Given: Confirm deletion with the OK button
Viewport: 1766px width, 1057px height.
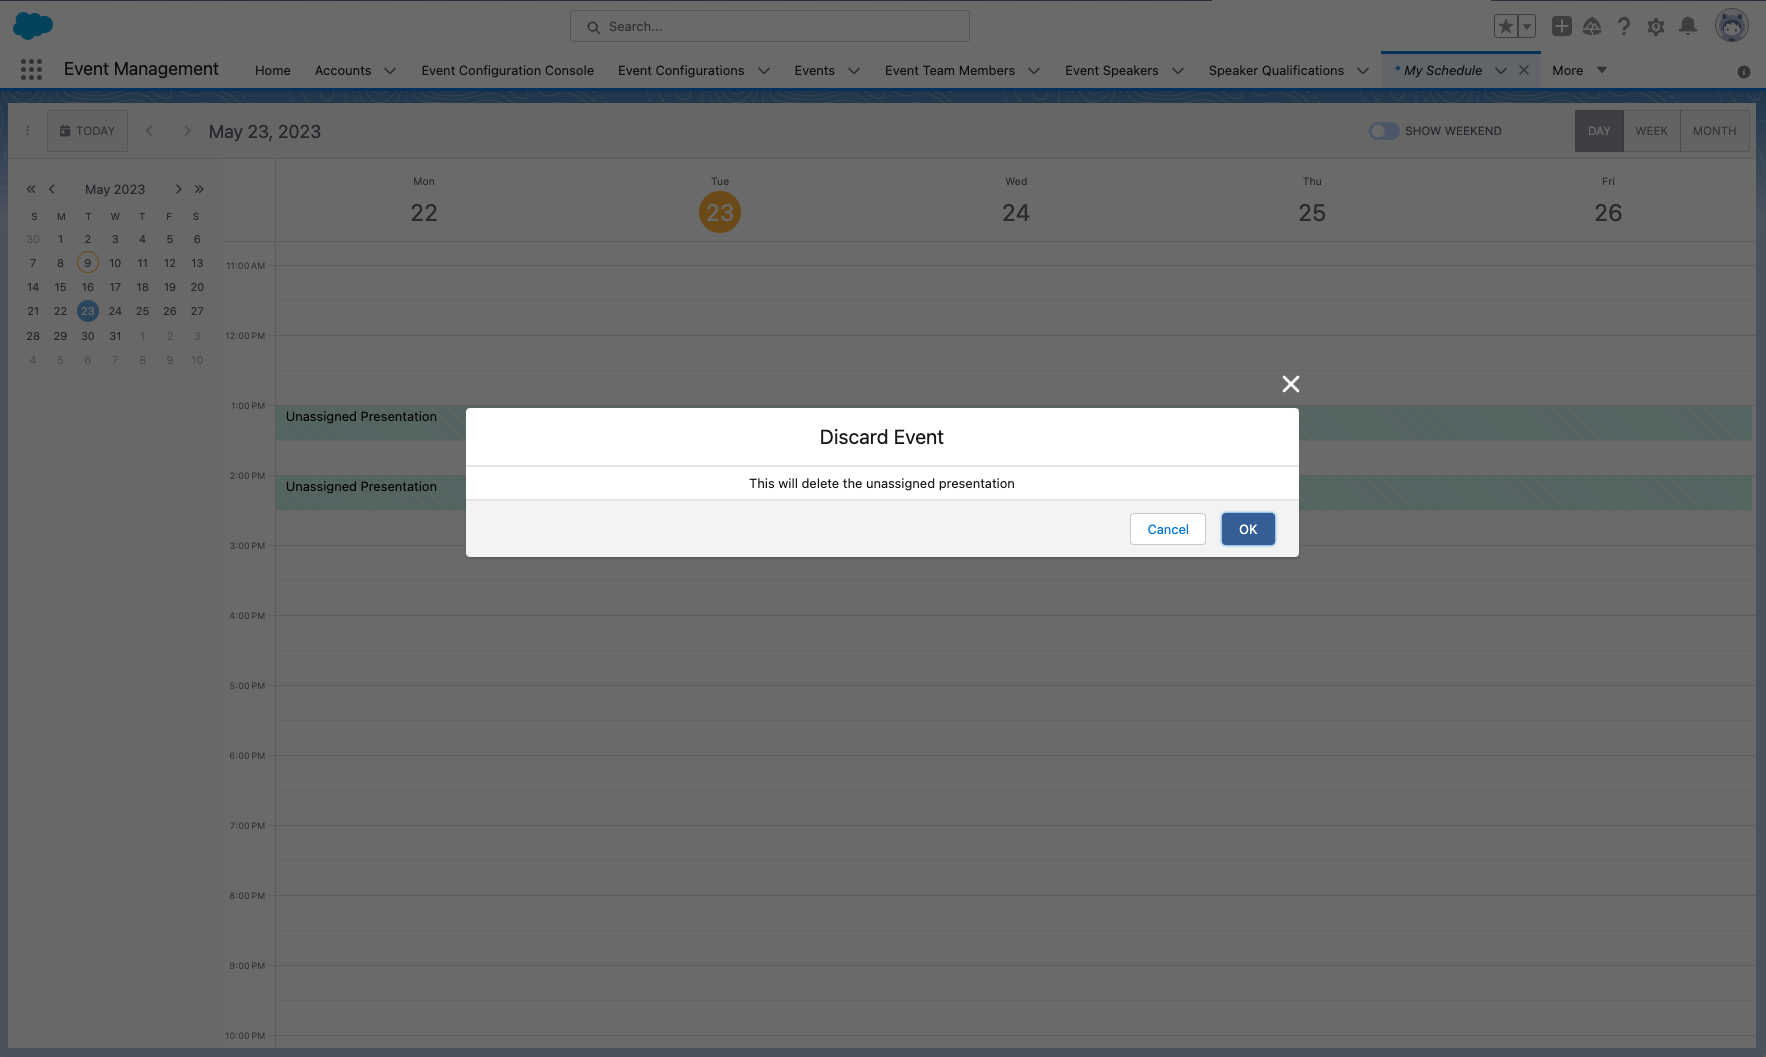Looking at the screenshot, I should point(1247,529).
